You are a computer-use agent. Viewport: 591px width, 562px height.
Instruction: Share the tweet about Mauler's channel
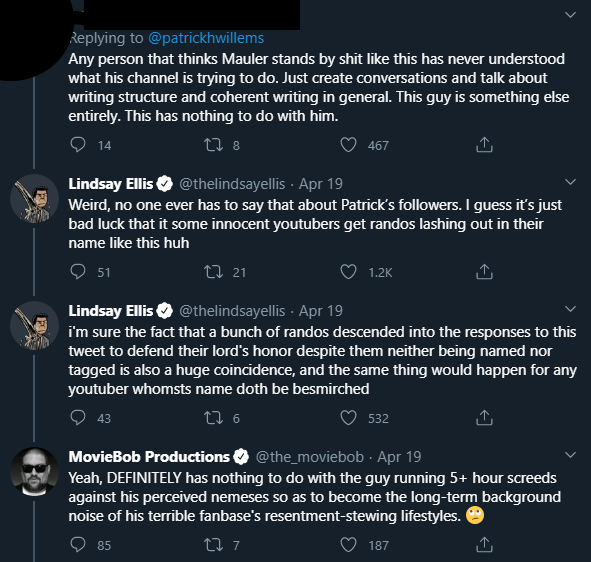(484, 145)
